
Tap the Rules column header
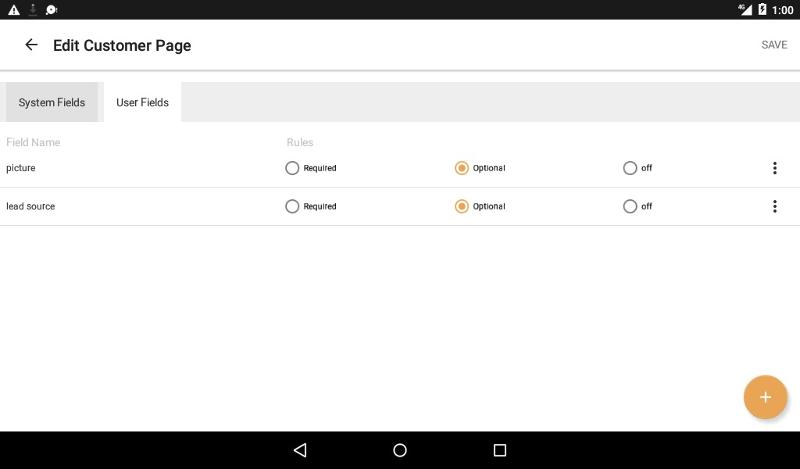coord(300,142)
